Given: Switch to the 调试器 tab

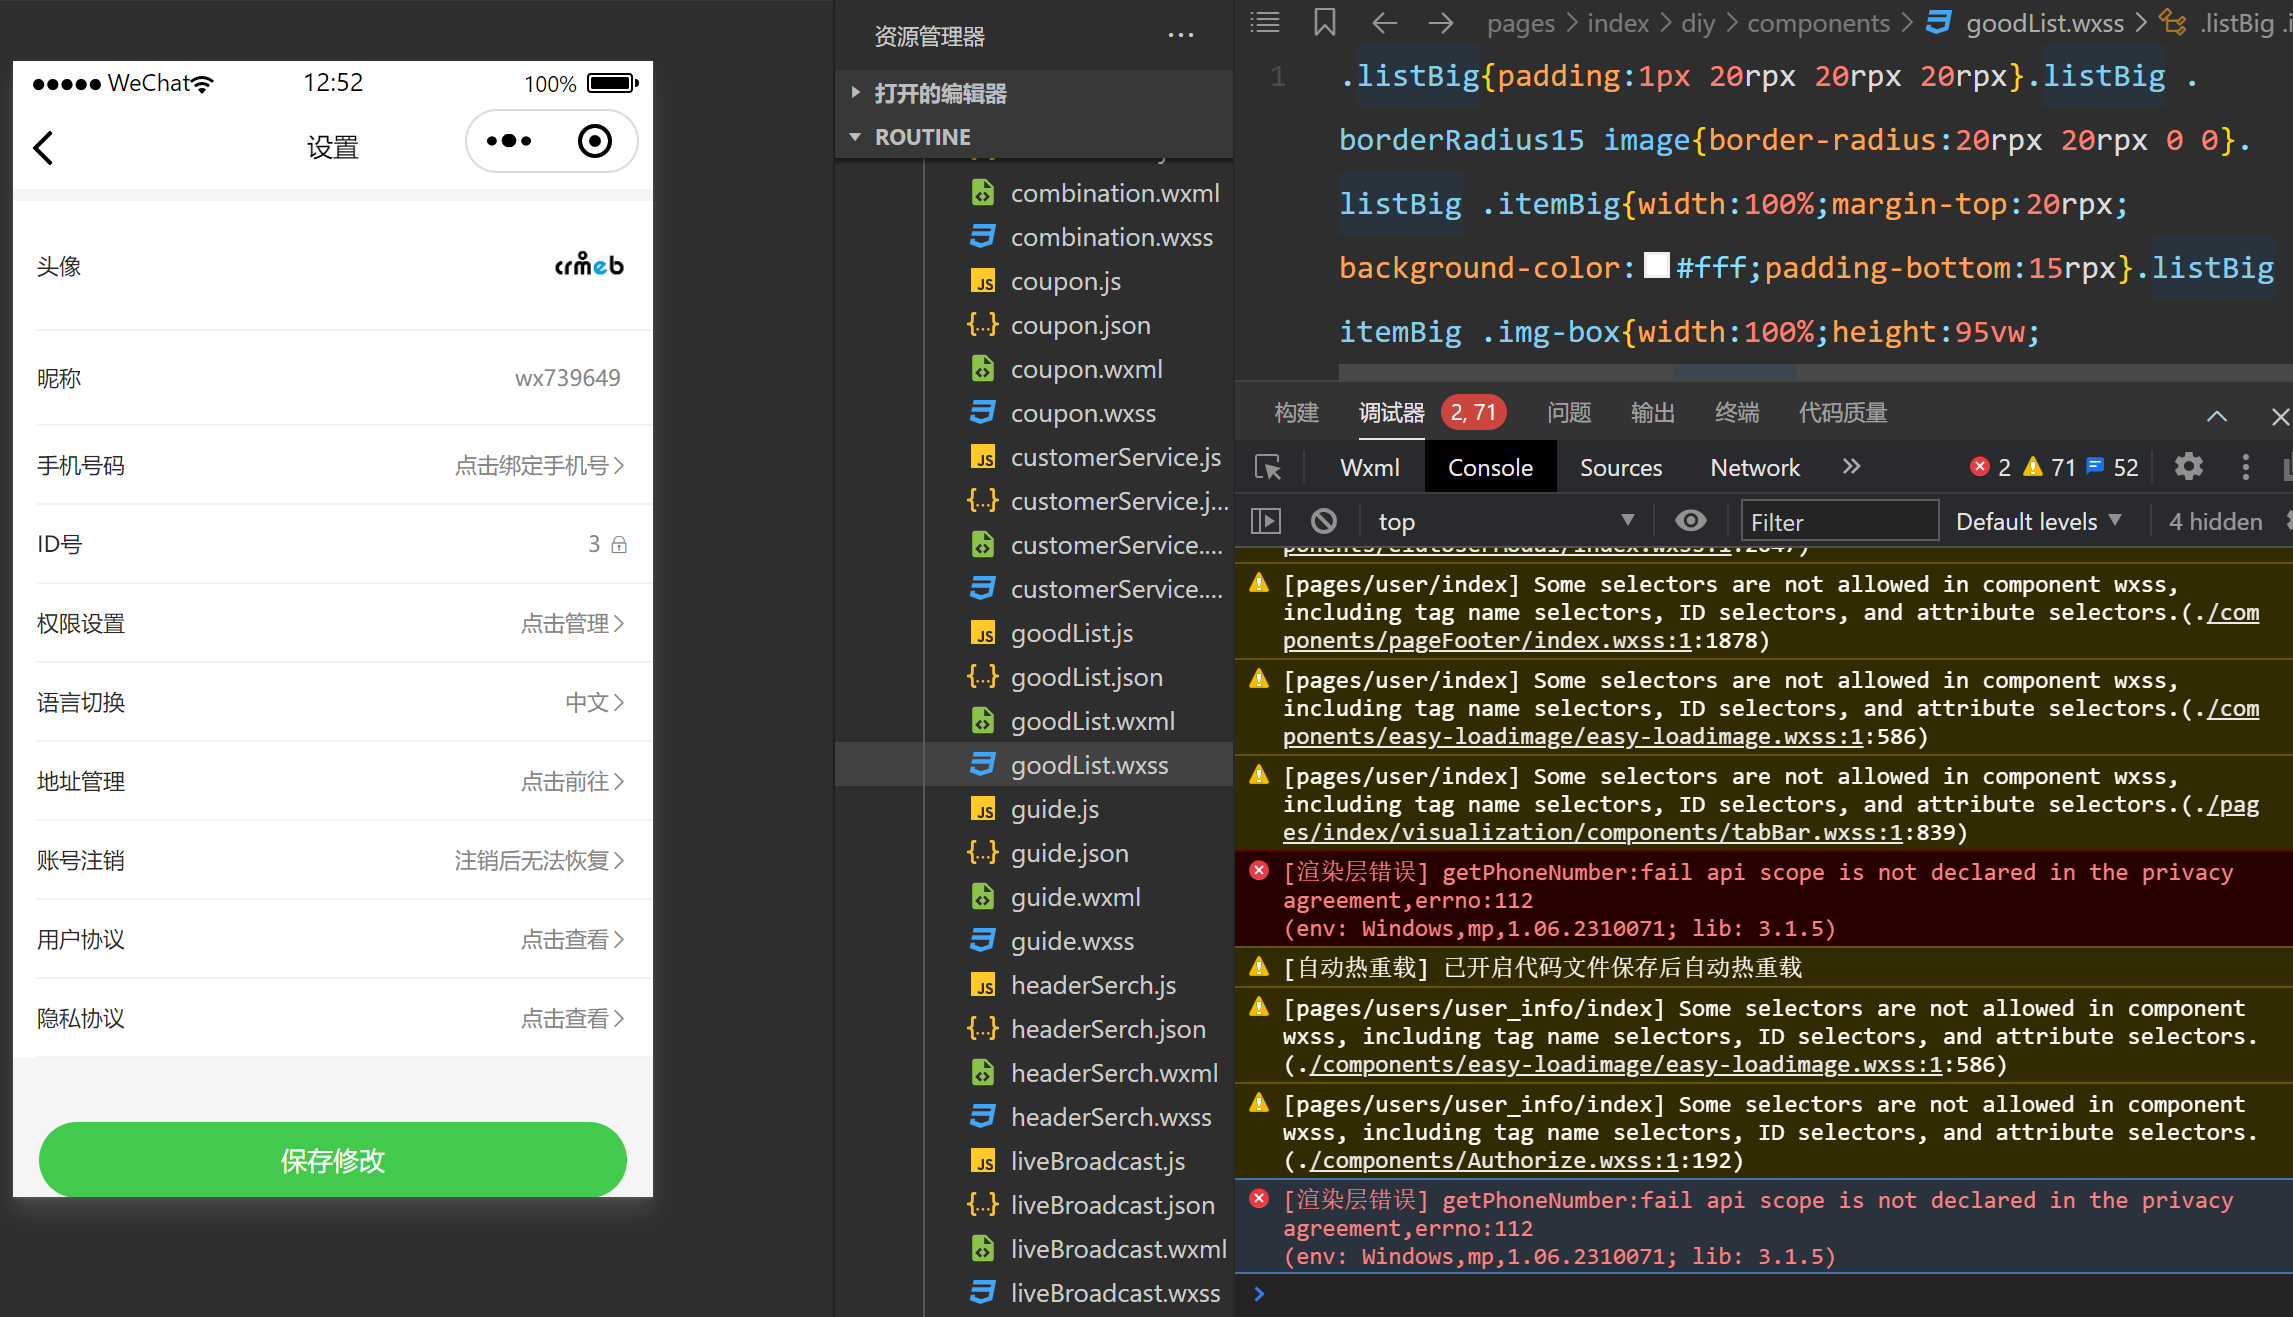Looking at the screenshot, I should point(1391,412).
